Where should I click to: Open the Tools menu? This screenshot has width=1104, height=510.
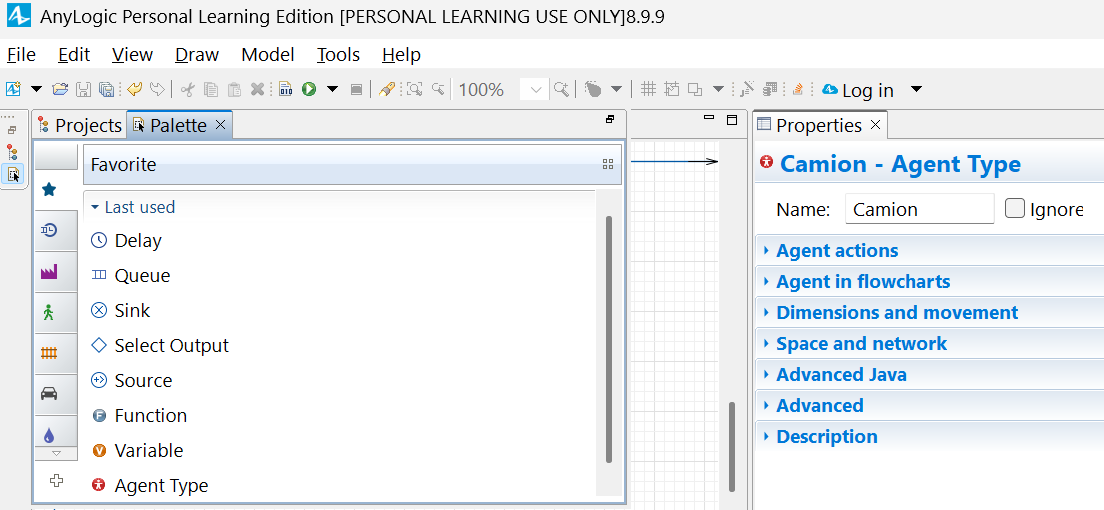point(338,54)
